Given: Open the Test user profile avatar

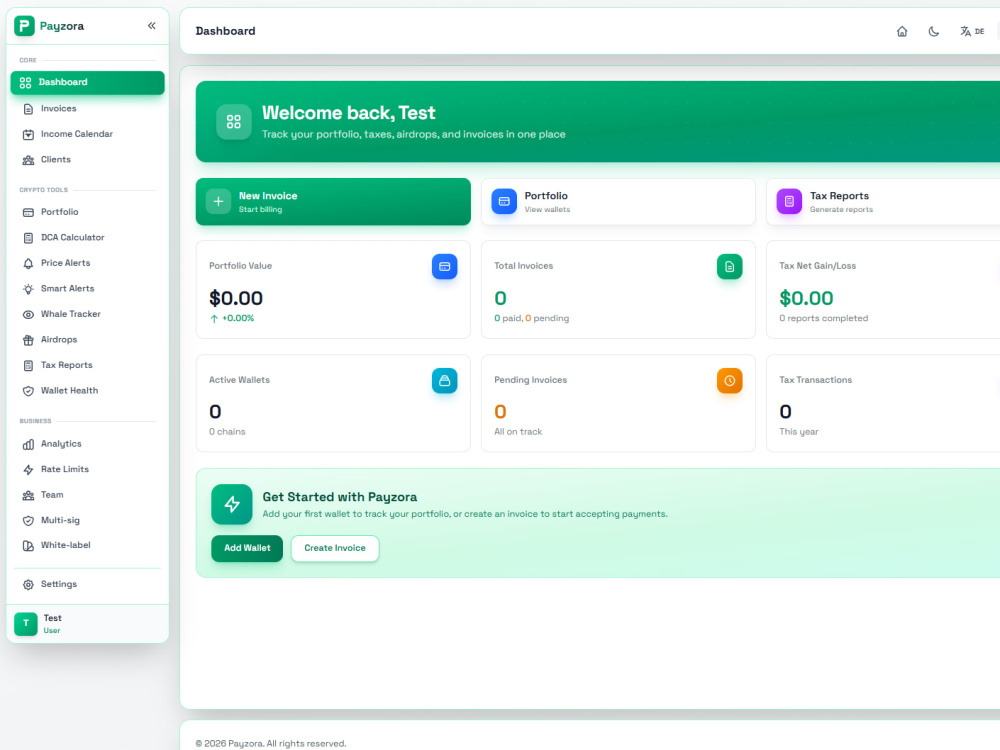Looking at the screenshot, I should pos(26,623).
